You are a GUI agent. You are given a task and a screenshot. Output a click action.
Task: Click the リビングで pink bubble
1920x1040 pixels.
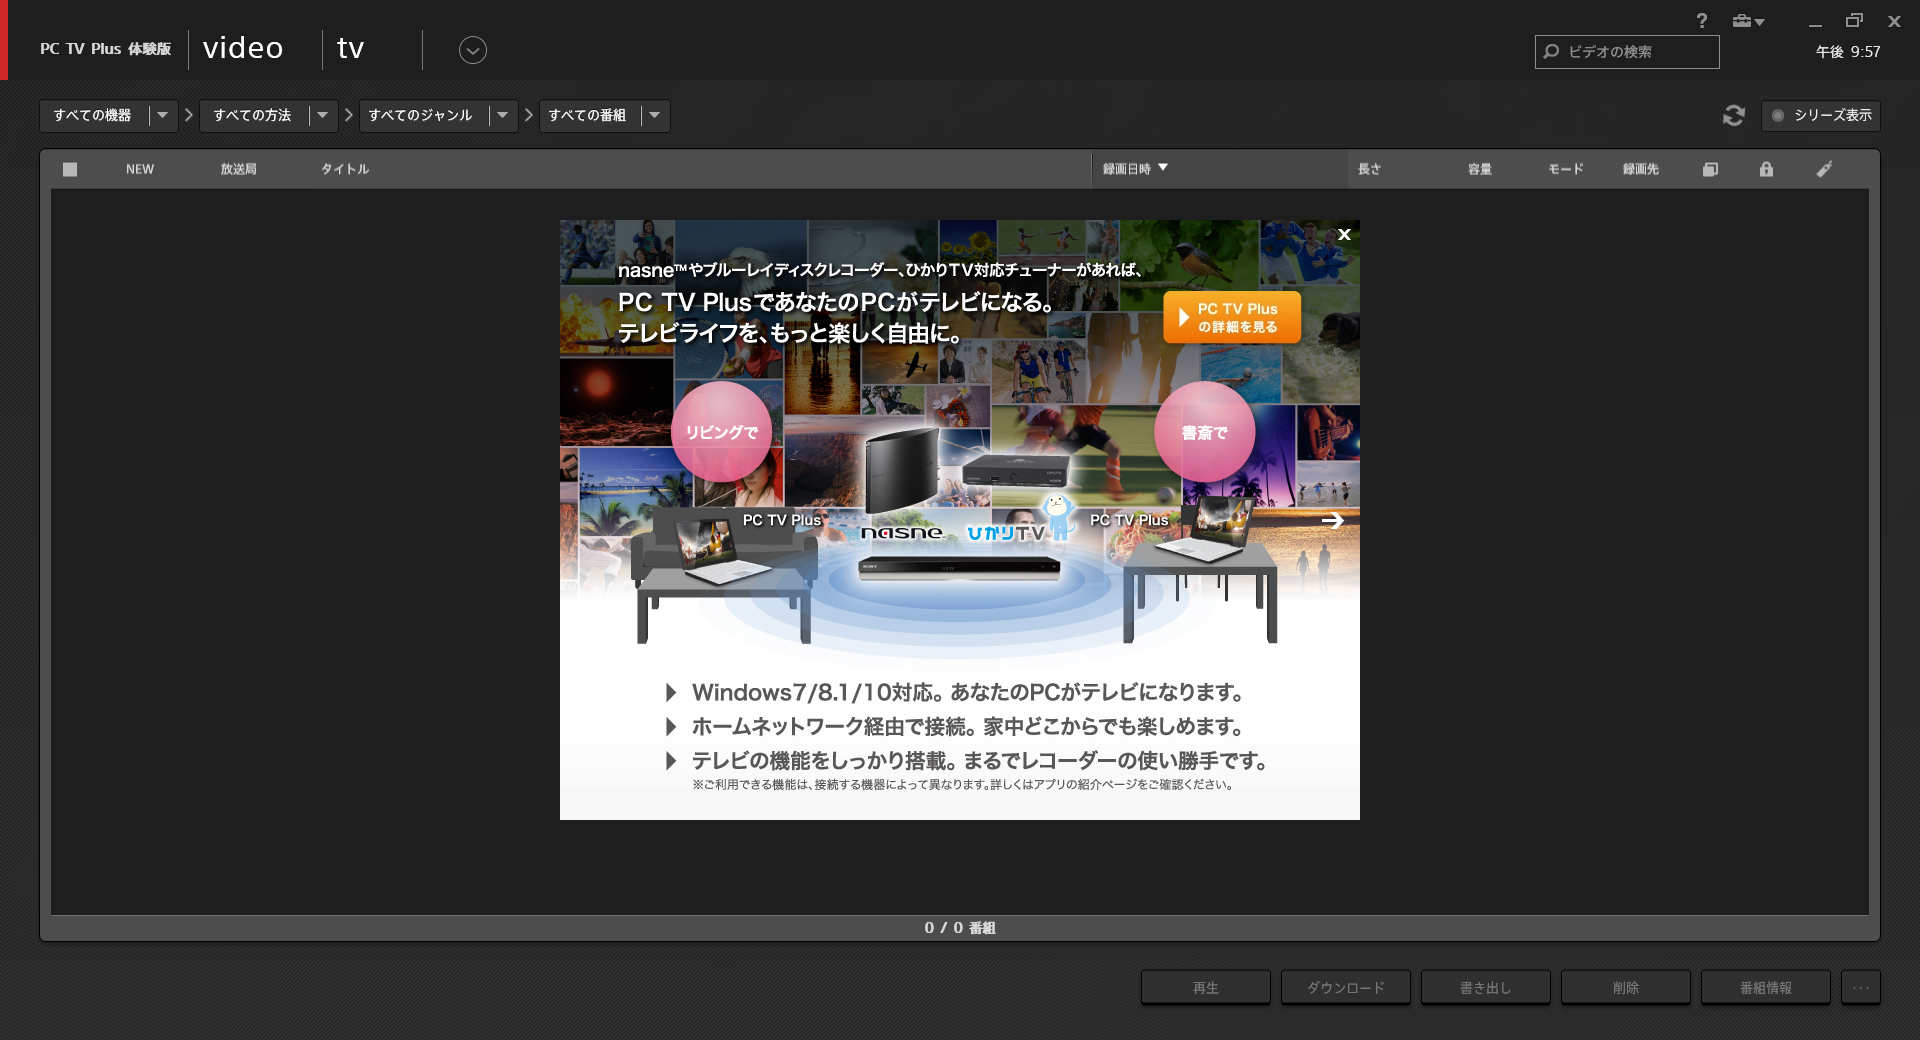[721, 432]
